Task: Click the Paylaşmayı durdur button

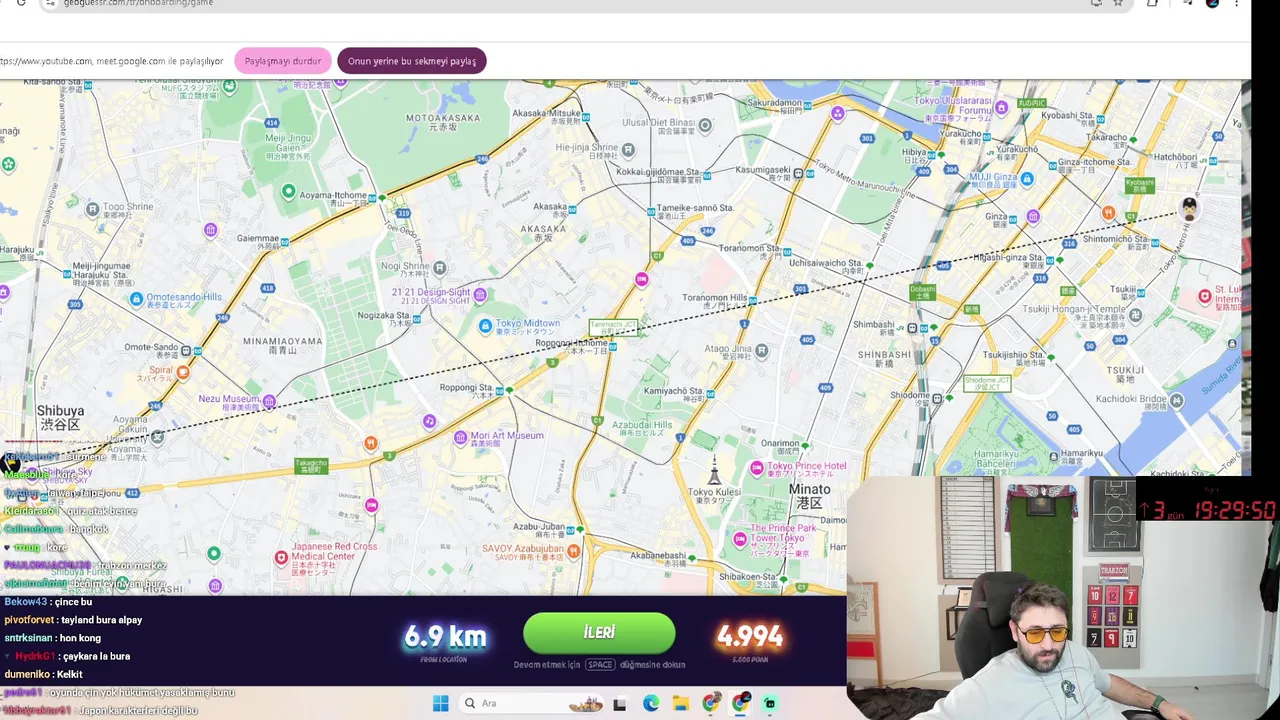Action: 283,61
